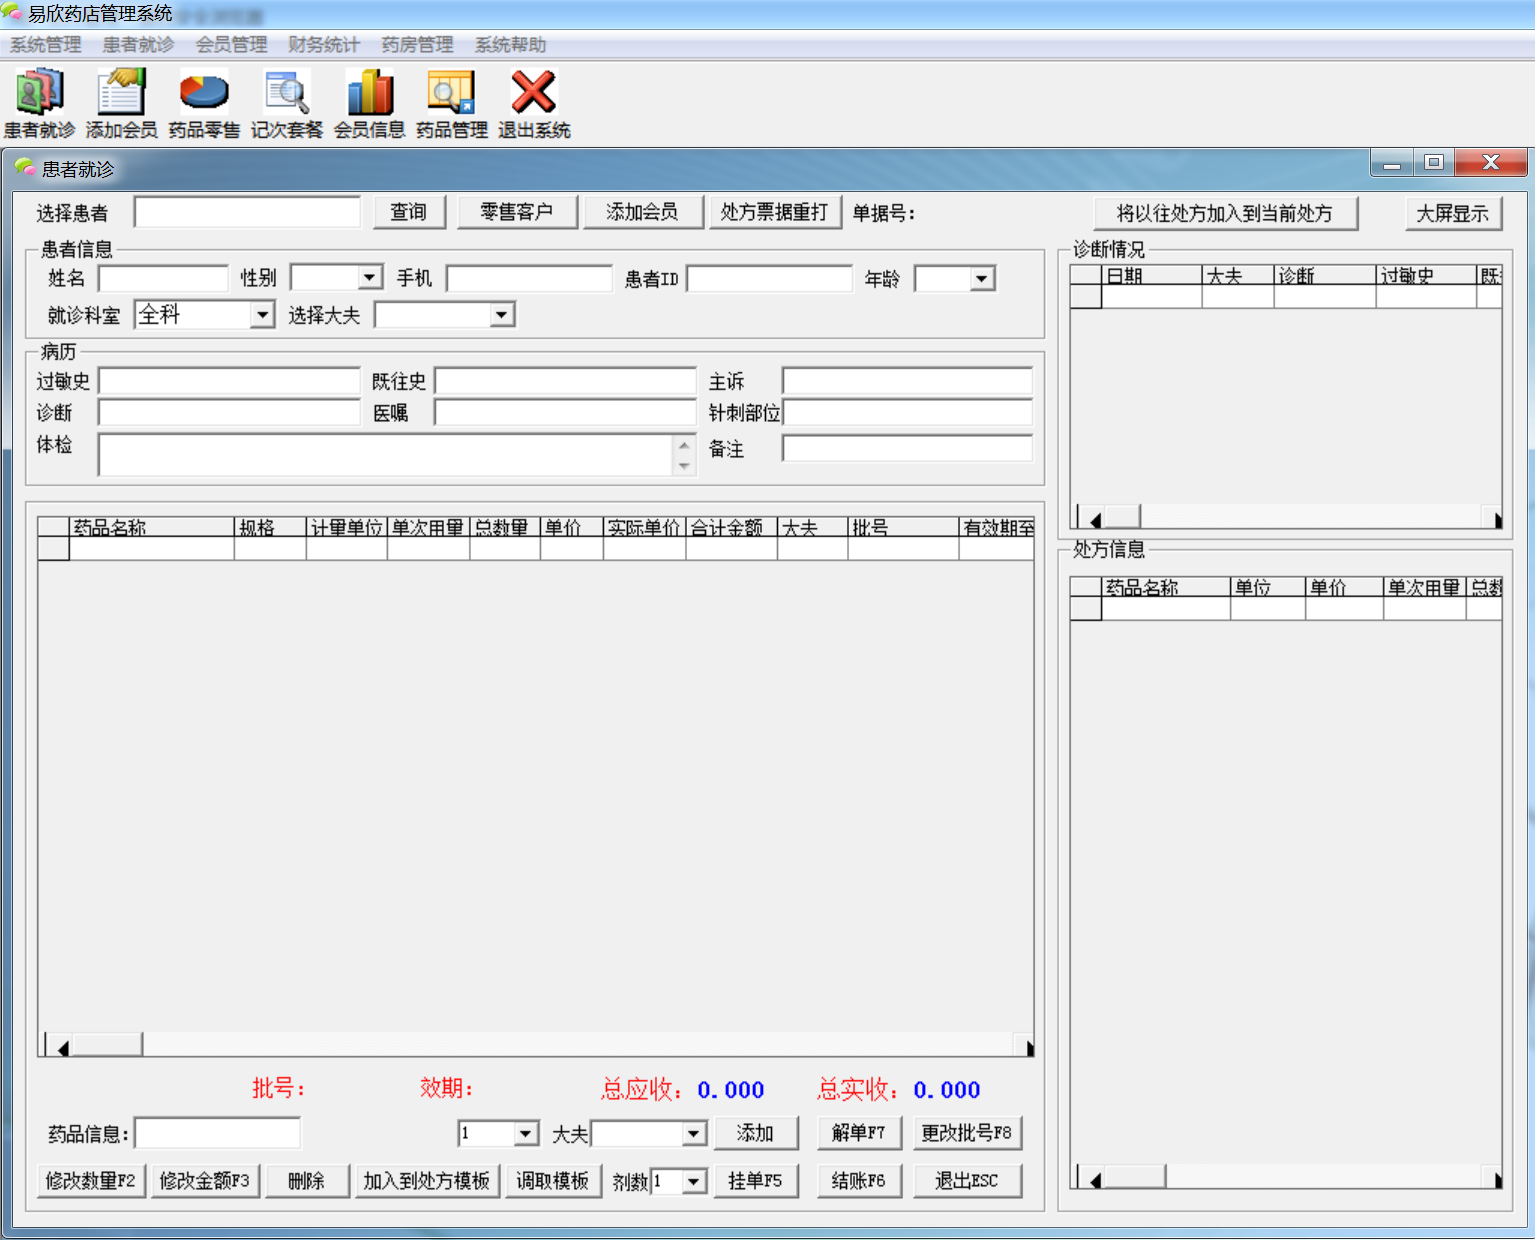Click the 查询 button
This screenshot has height=1240, width=1535.
408,212
